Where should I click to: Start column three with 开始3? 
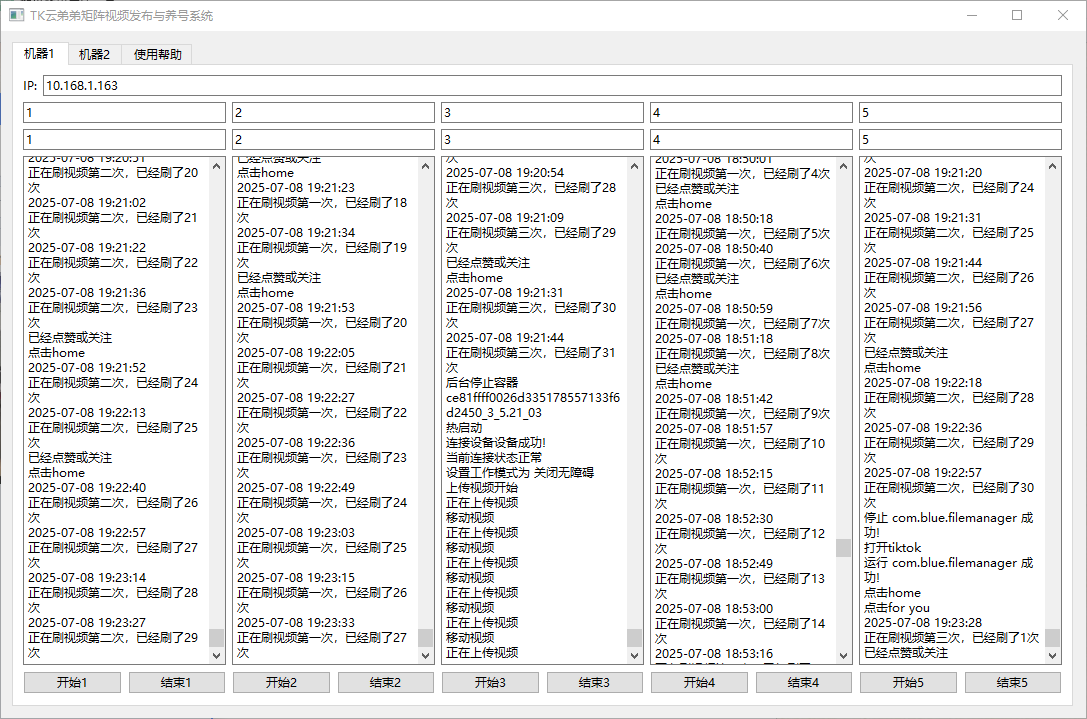click(x=490, y=682)
